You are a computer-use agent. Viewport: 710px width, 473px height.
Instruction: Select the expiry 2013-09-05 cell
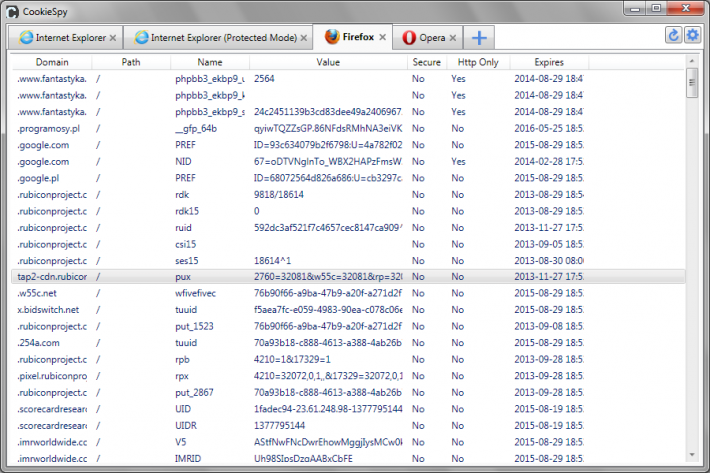click(x=549, y=244)
